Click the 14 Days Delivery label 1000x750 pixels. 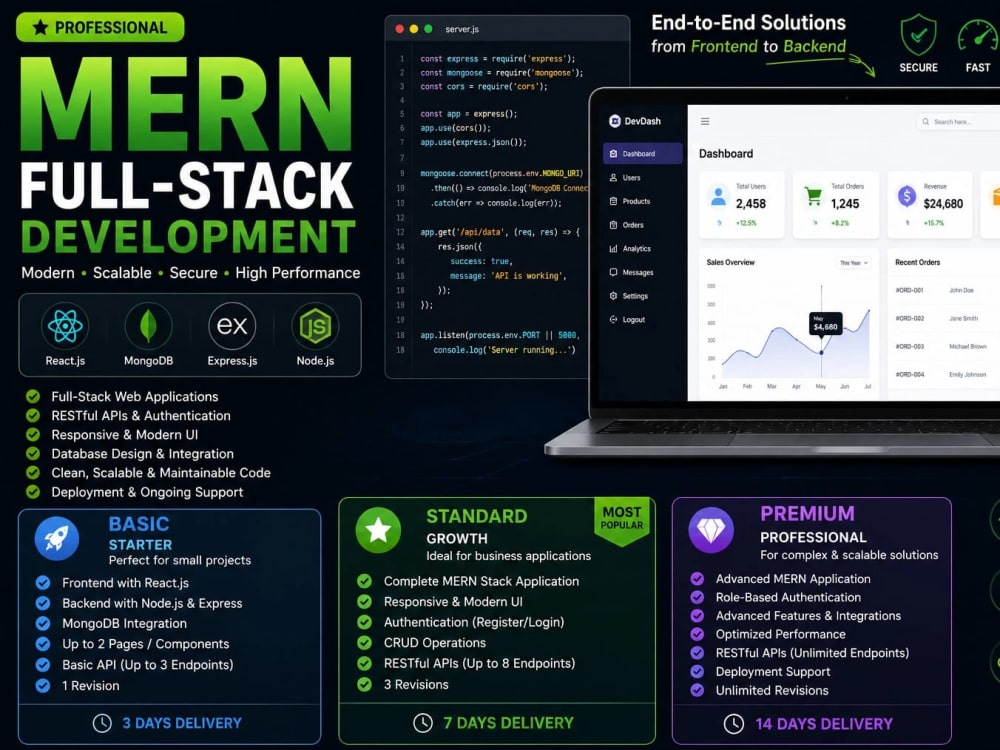[824, 724]
